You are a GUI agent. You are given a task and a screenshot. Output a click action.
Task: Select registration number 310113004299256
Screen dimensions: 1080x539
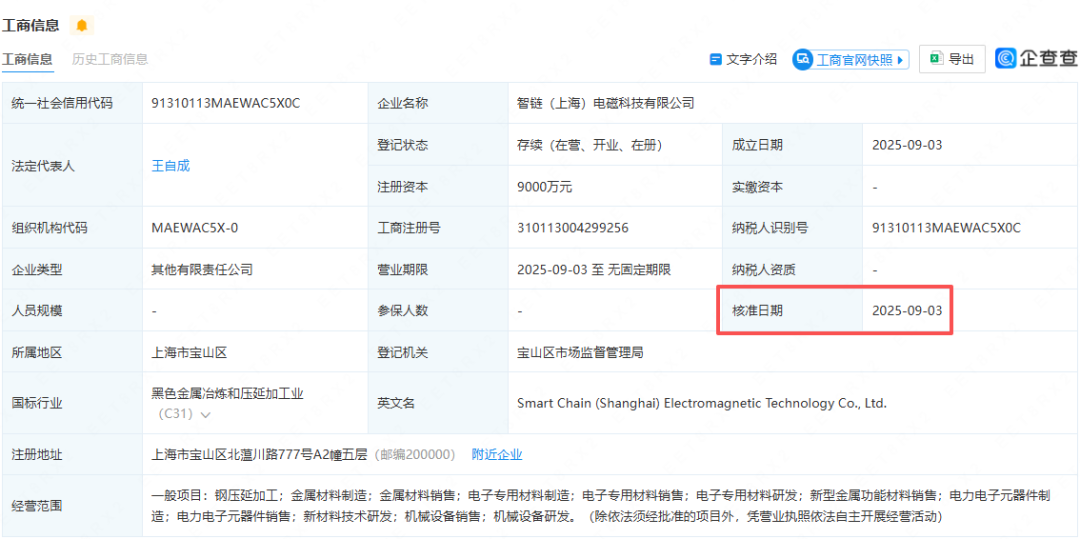(x=573, y=228)
